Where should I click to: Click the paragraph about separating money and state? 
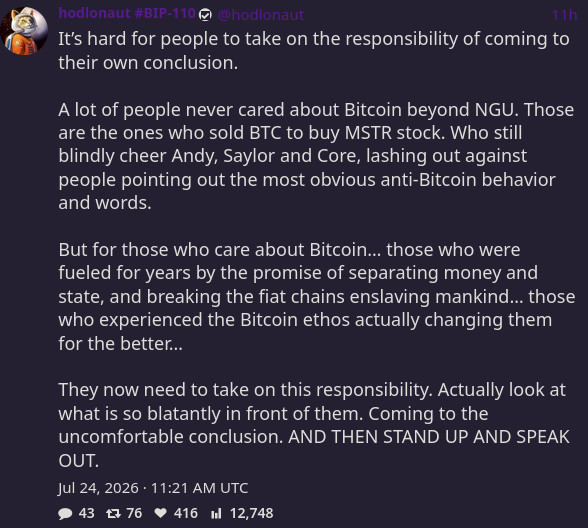coord(317,296)
